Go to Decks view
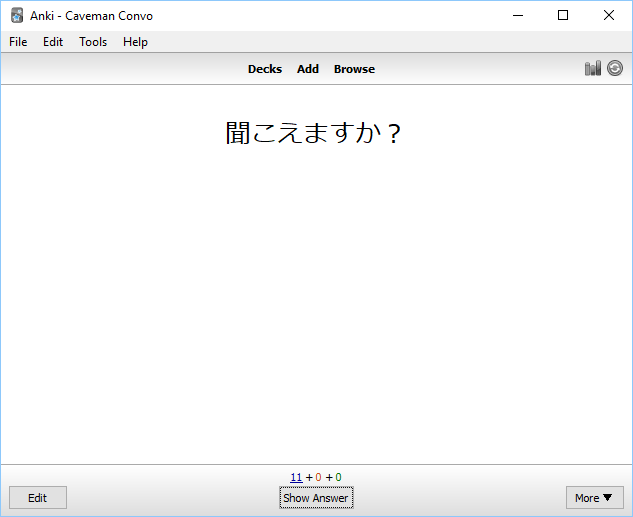The height and width of the screenshot is (517, 633). [x=265, y=69]
